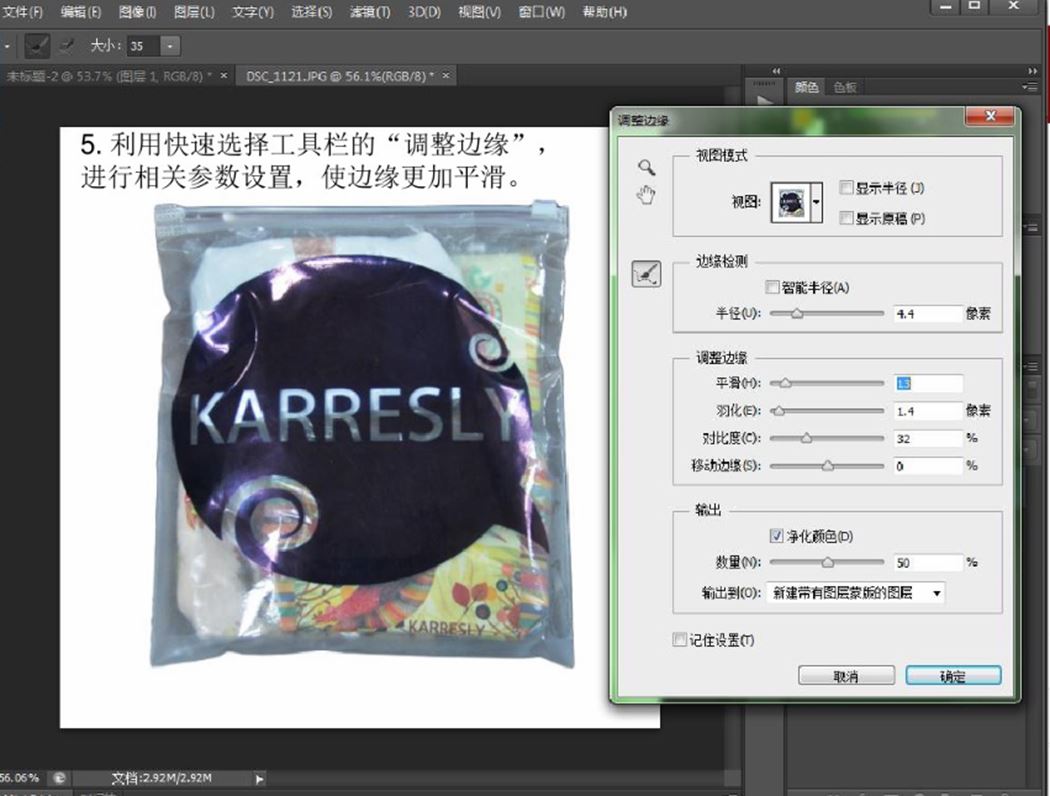1050x796 pixels.
Task: Click the 对比度 contrast slider handle
Action: [806, 438]
